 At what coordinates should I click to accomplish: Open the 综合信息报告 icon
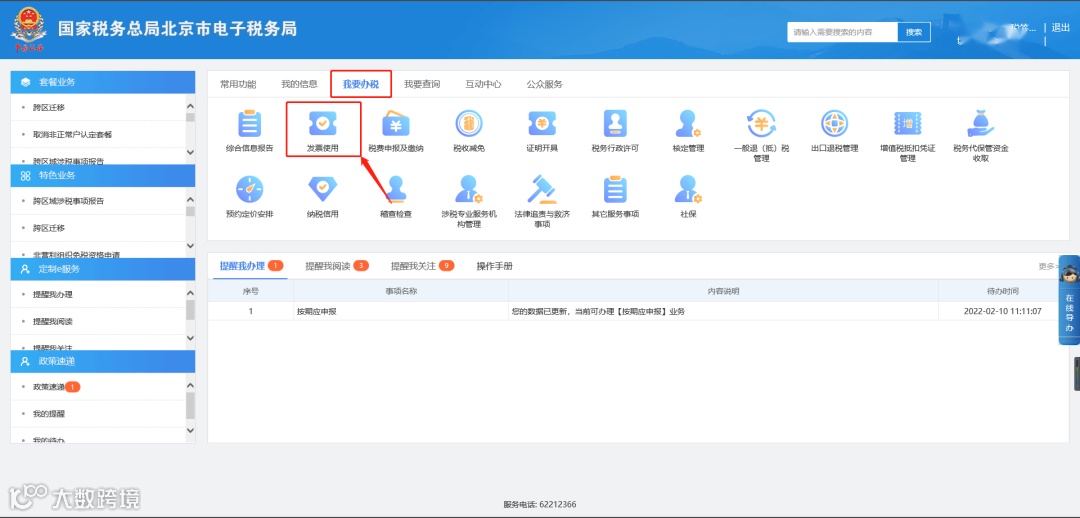click(x=249, y=124)
